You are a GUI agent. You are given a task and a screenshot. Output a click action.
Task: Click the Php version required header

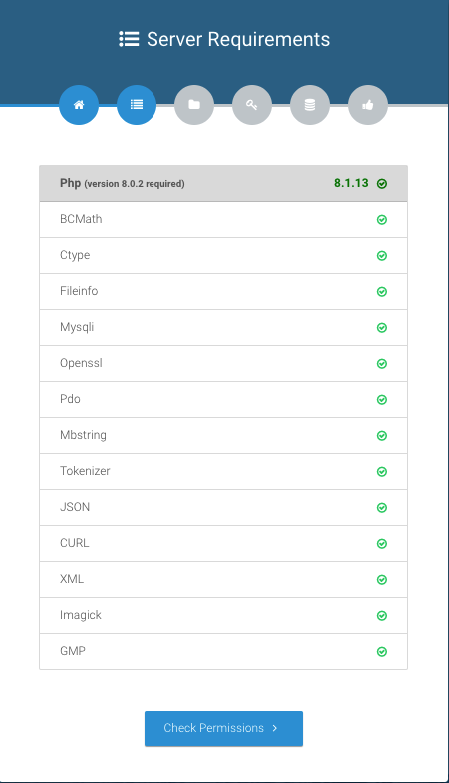tap(224, 183)
